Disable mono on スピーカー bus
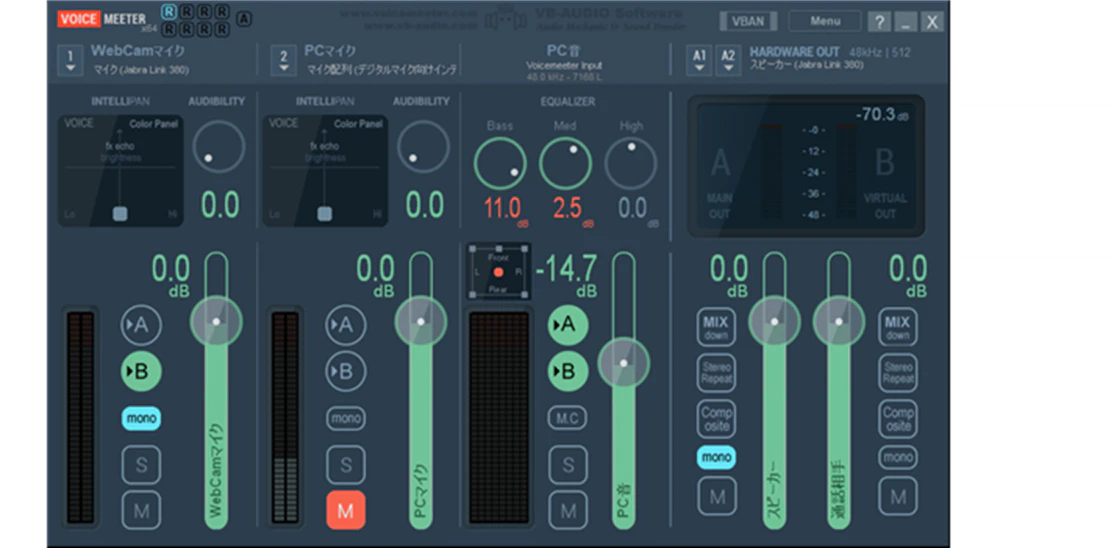The height and width of the screenshot is (548, 1114). coord(716,457)
